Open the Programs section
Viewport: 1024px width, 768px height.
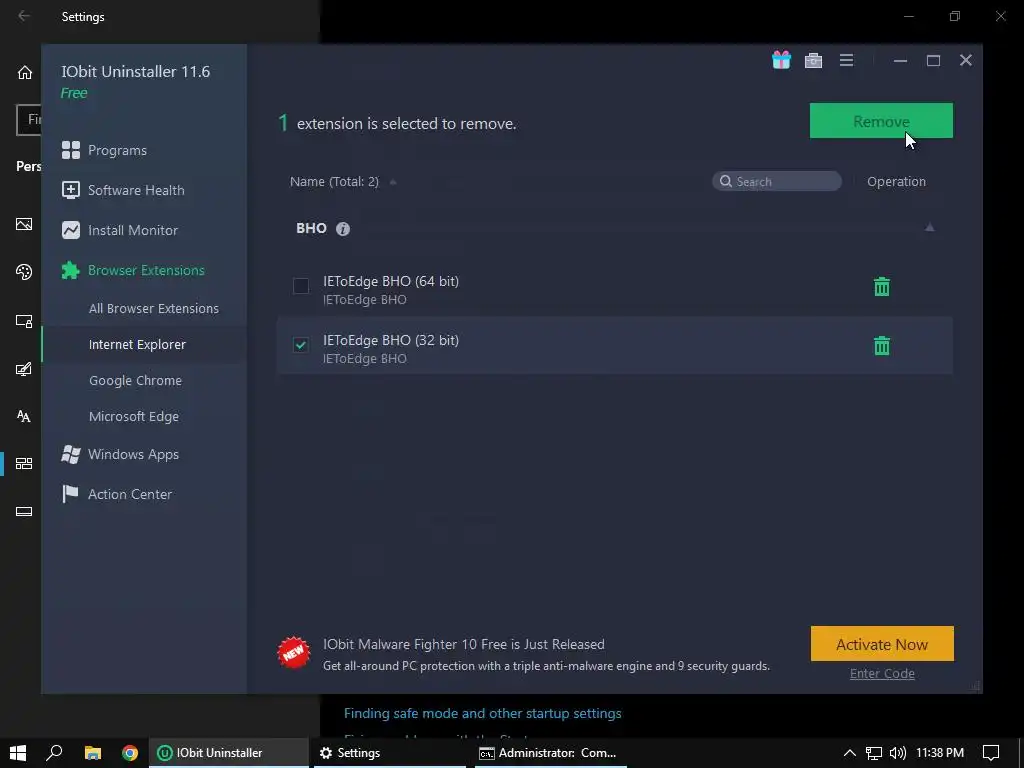[104, 150]
